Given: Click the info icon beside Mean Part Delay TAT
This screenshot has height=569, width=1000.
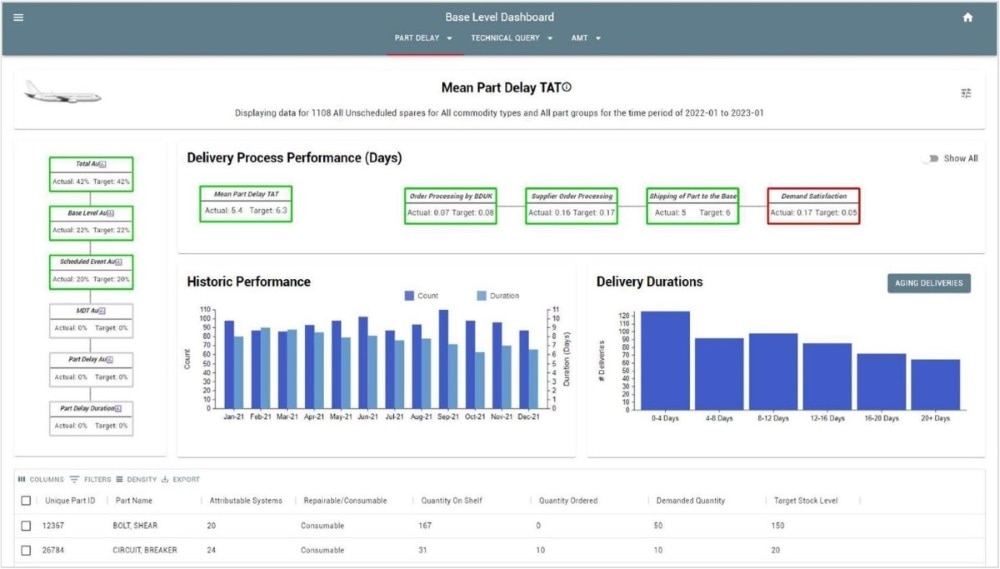Looking at the screenshot, I should [x=566, y=87].
